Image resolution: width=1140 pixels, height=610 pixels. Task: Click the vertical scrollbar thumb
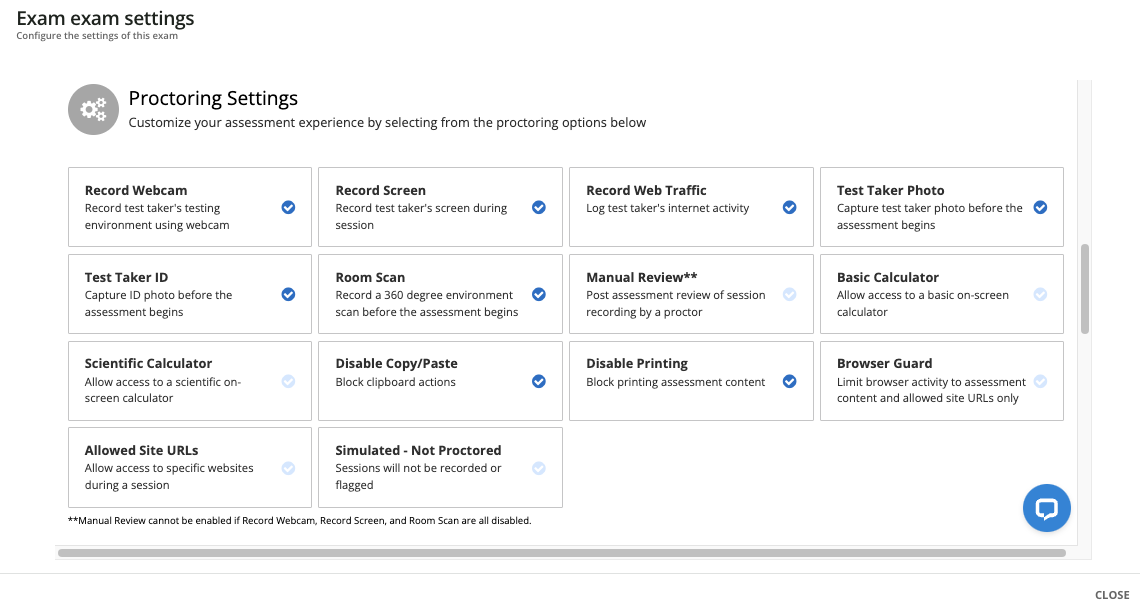[x=1085, y=289]
